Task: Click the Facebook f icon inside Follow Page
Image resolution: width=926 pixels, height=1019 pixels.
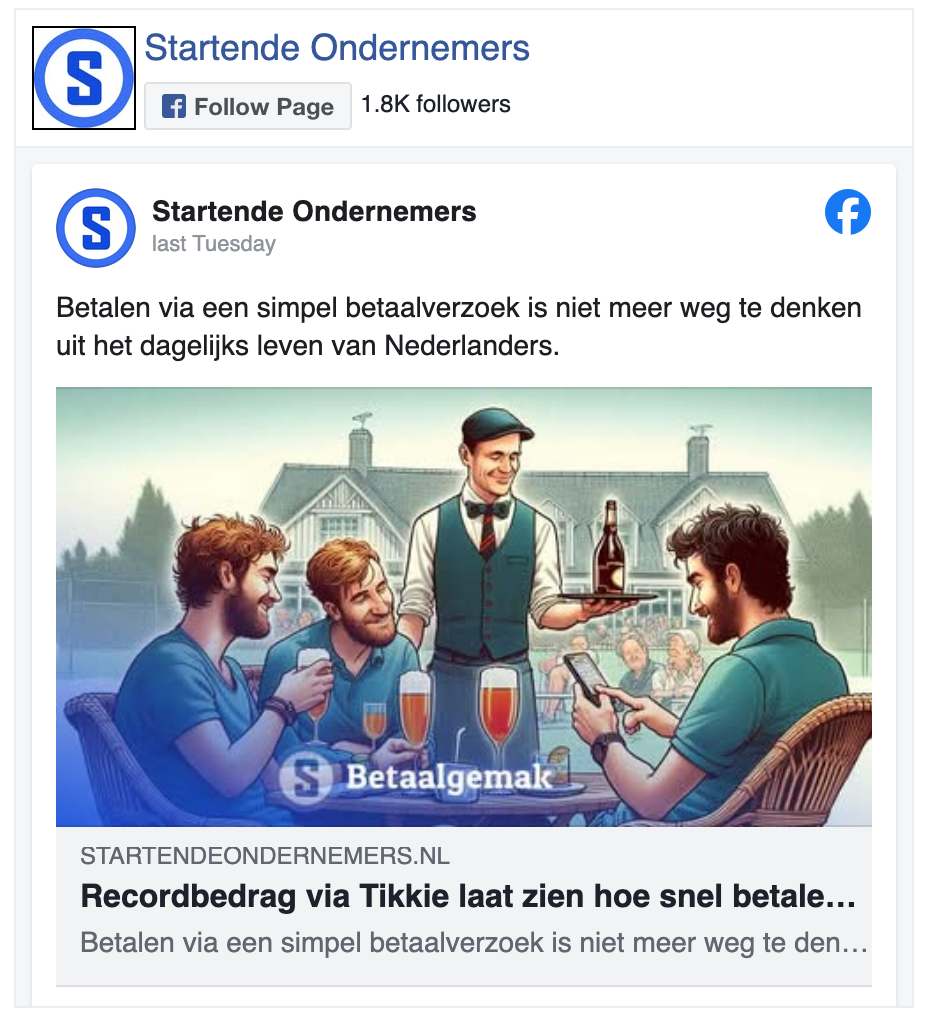Action: point(174,106)
